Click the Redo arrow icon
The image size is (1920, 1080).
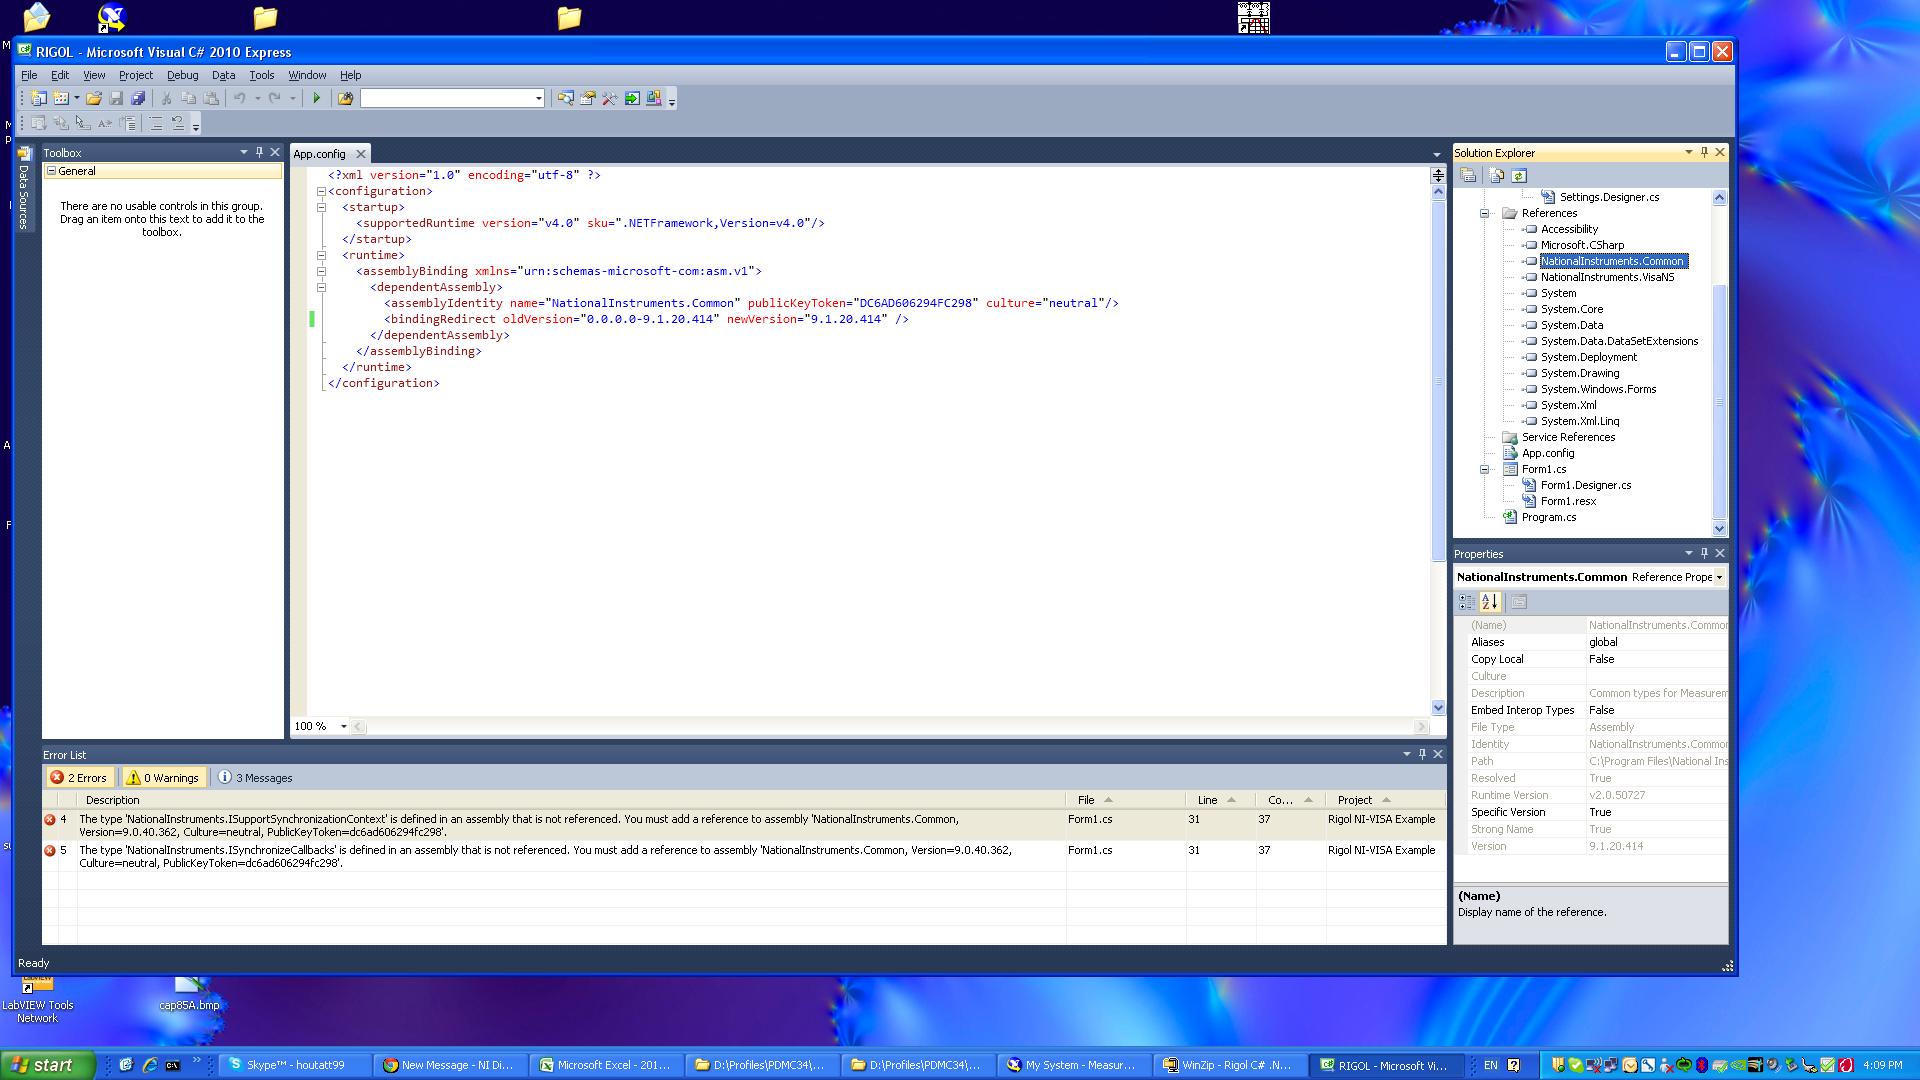[275, 98]
